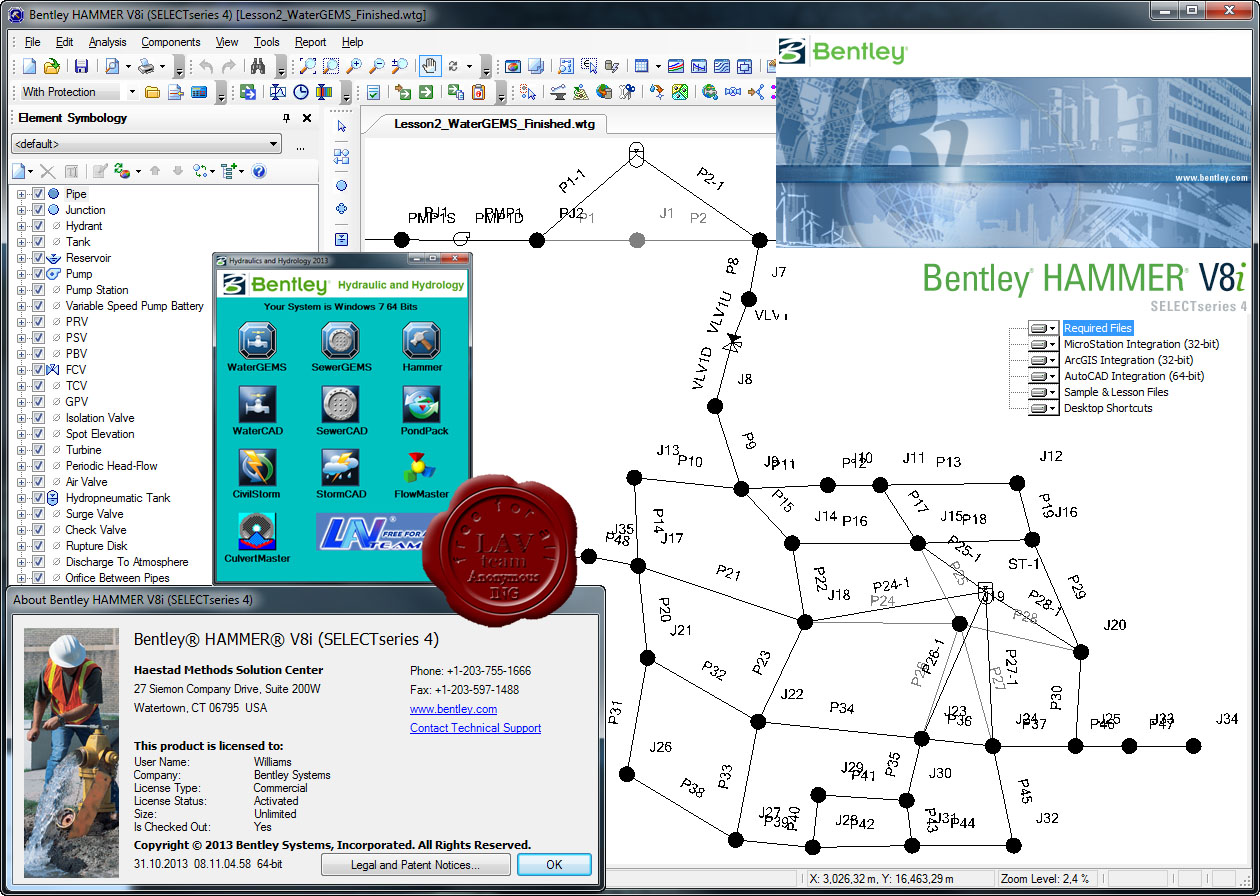Click the Open folder toolbar icon
Screen dimensions: 1260x896
(x=51, y=67)
